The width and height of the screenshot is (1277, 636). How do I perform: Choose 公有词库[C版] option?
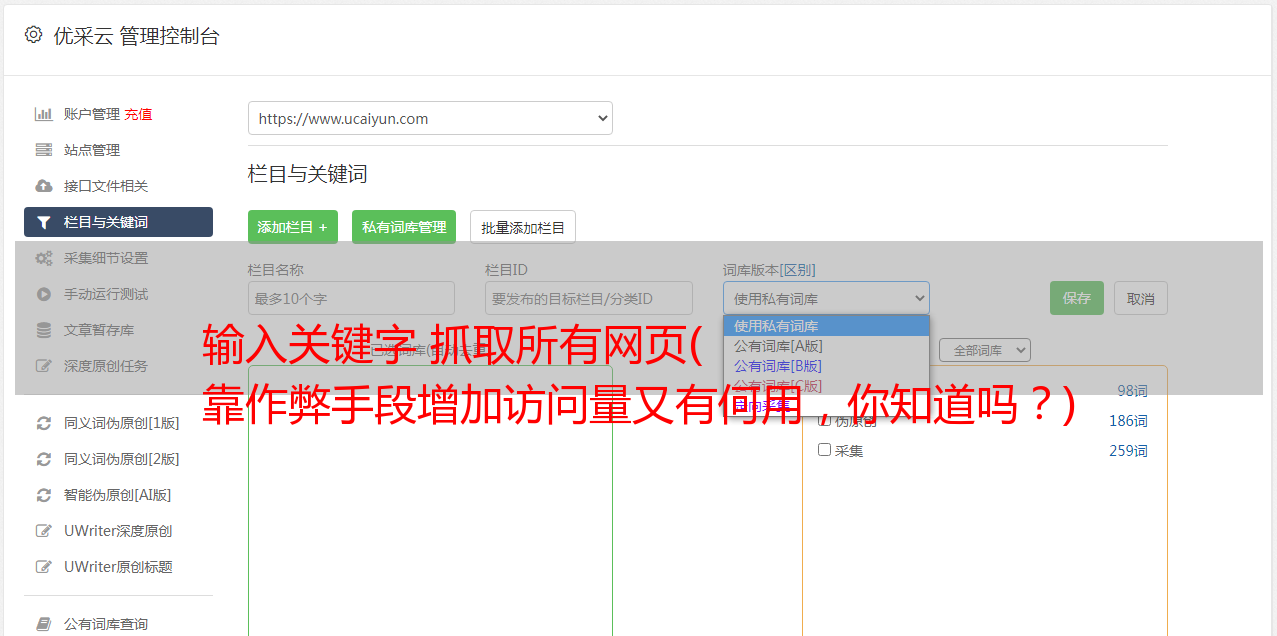(x=826, y=386)
